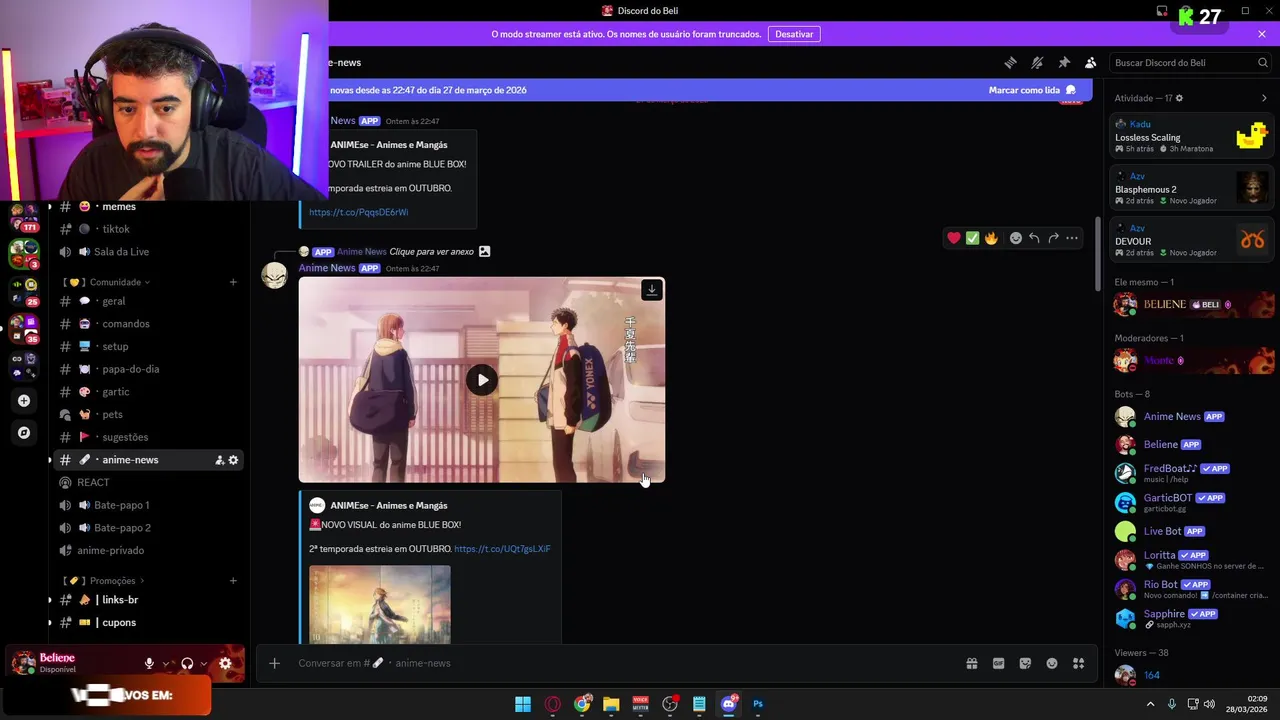The width and height of the screenshot is (1280, 720).
Task: React with the fire emoji
Action: pyautogui.click(x=991, y=238)
